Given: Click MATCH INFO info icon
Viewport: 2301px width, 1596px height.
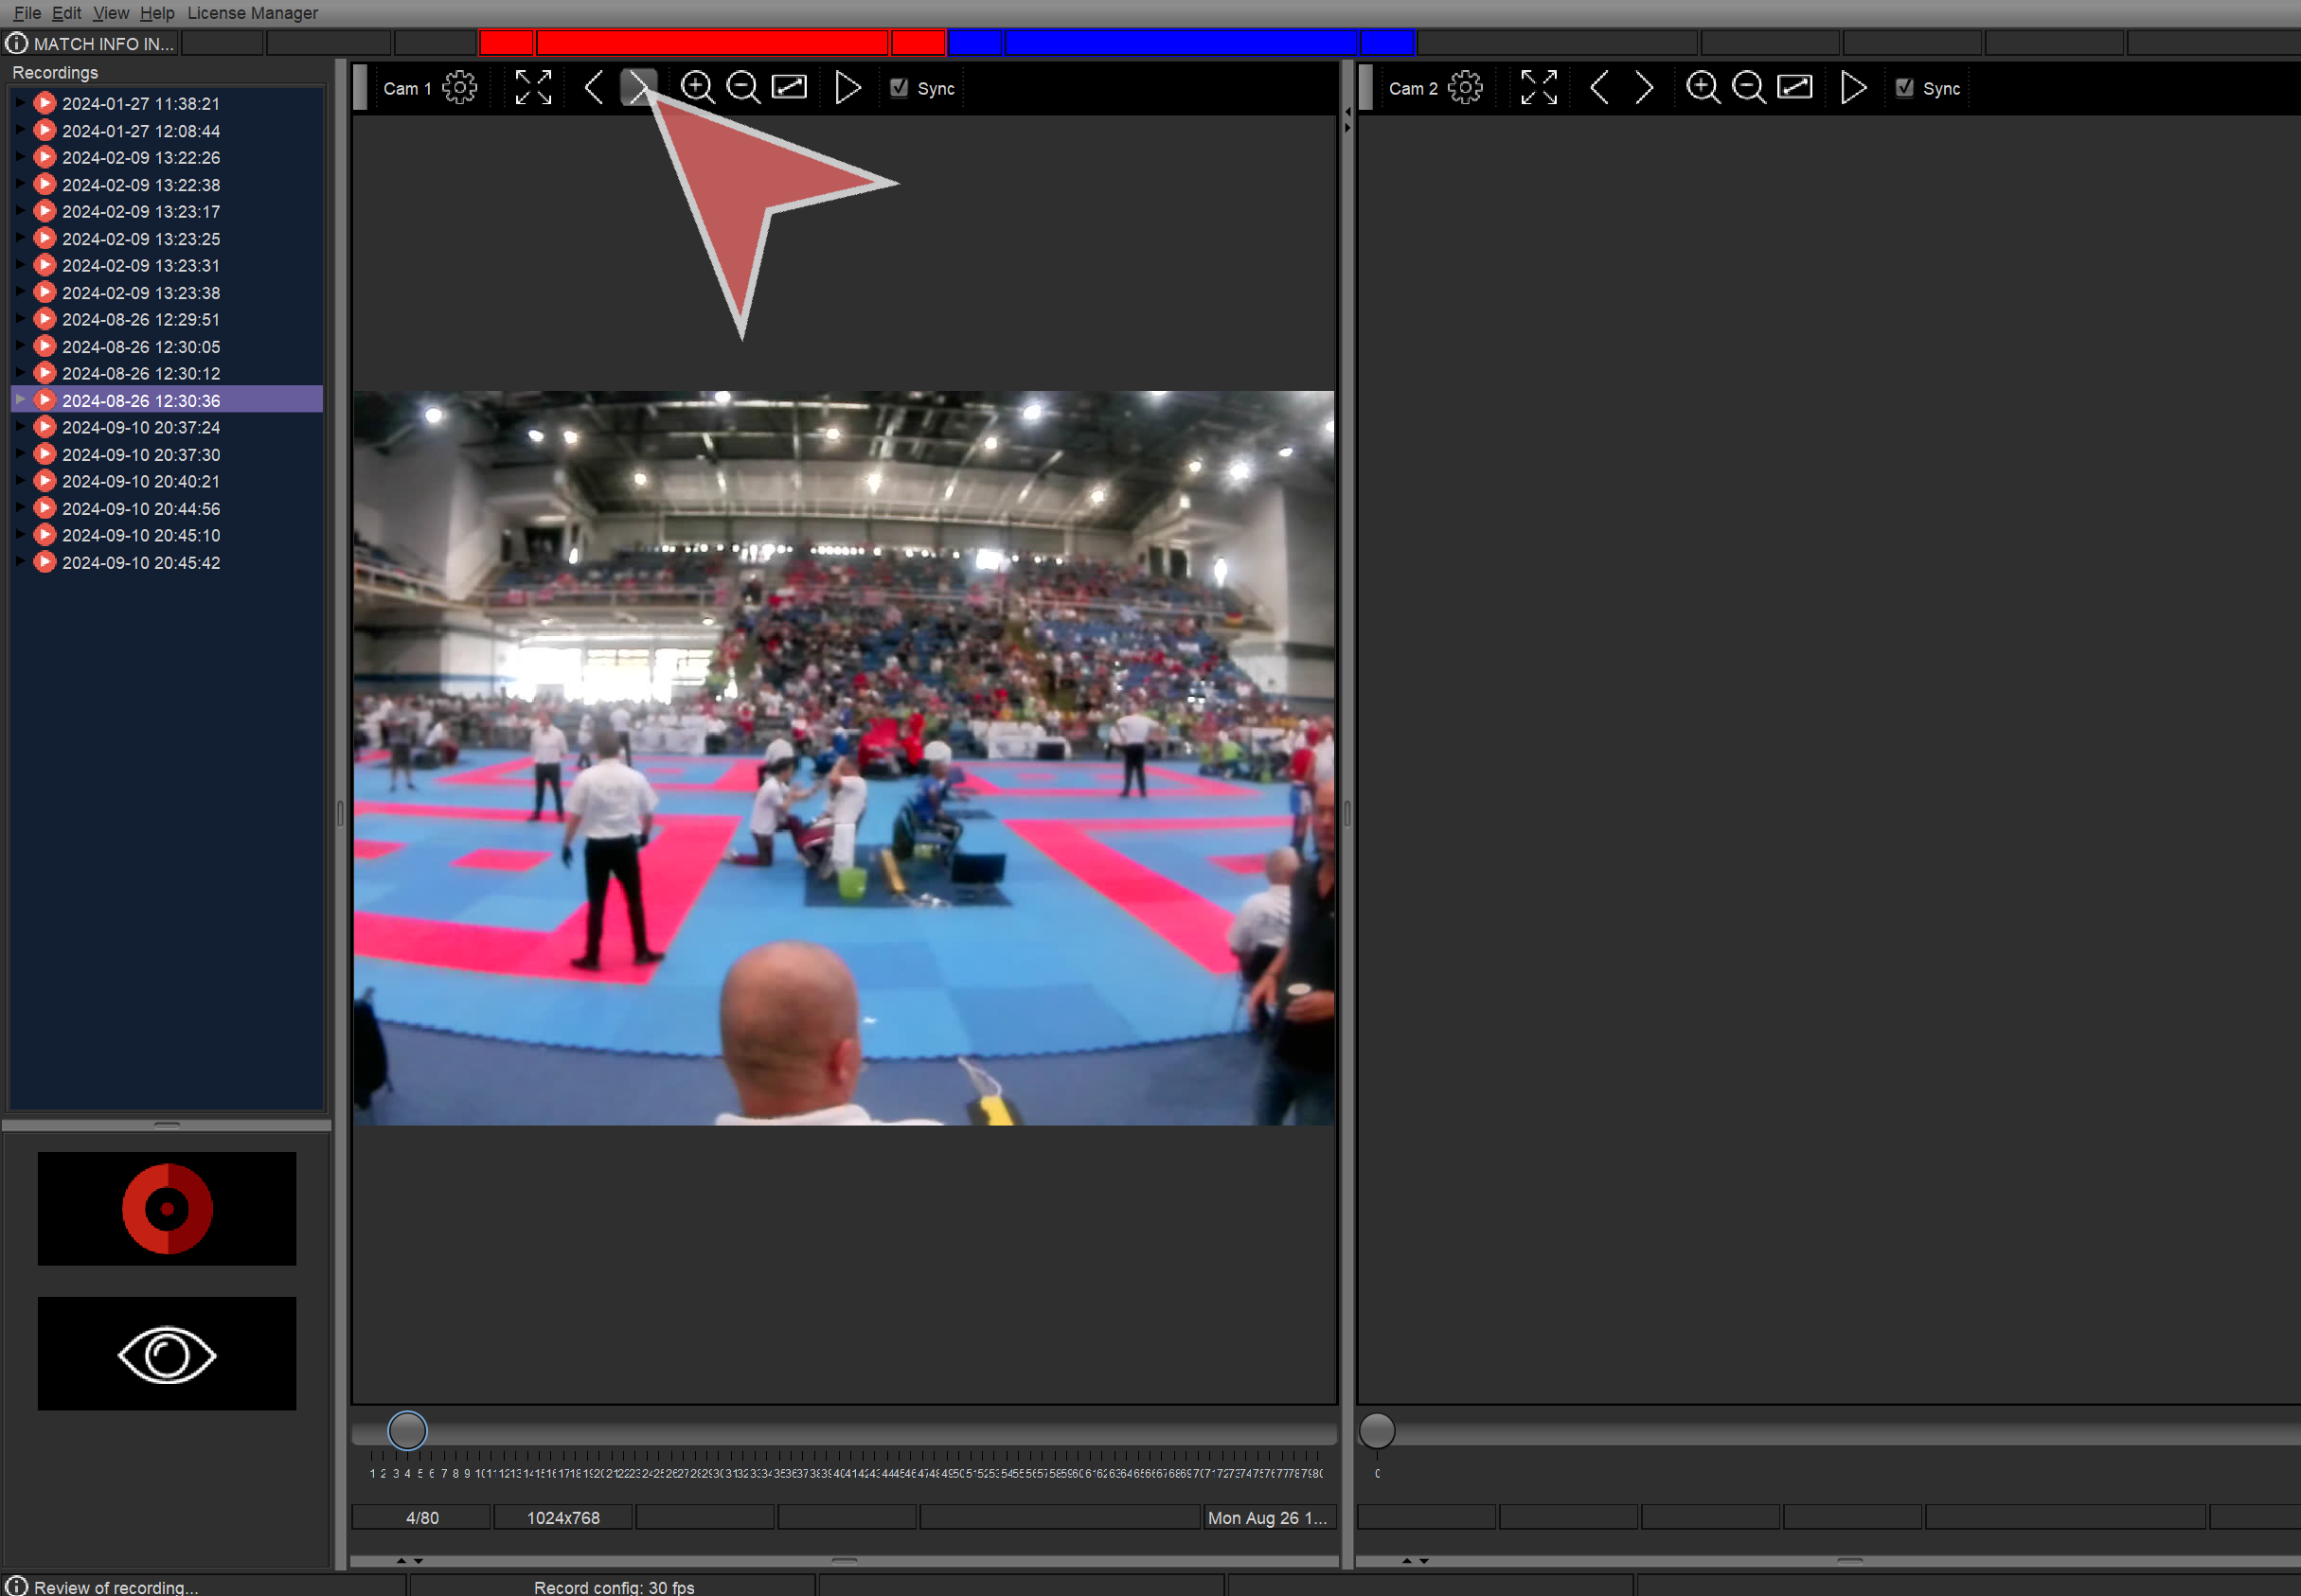Looking at the screenshot, I should pyautogui.click(x=16, y=43).
